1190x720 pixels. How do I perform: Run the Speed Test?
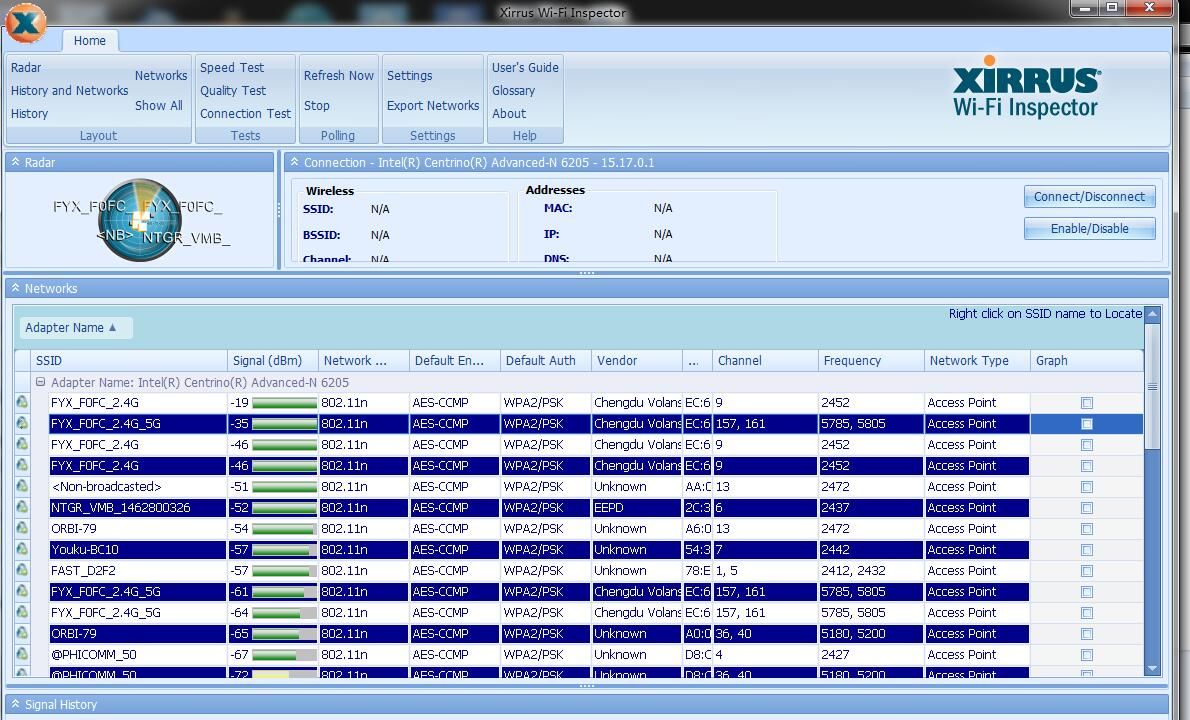[231, 68]
